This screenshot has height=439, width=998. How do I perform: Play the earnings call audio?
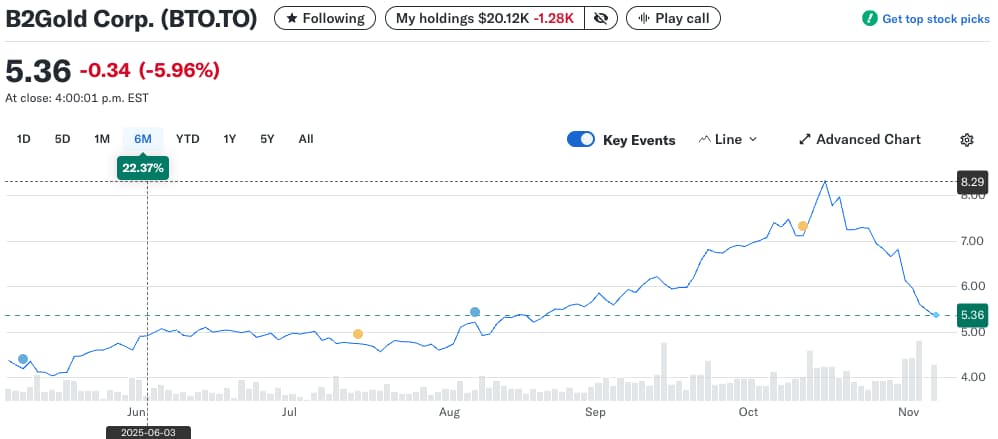coord(672,18)
